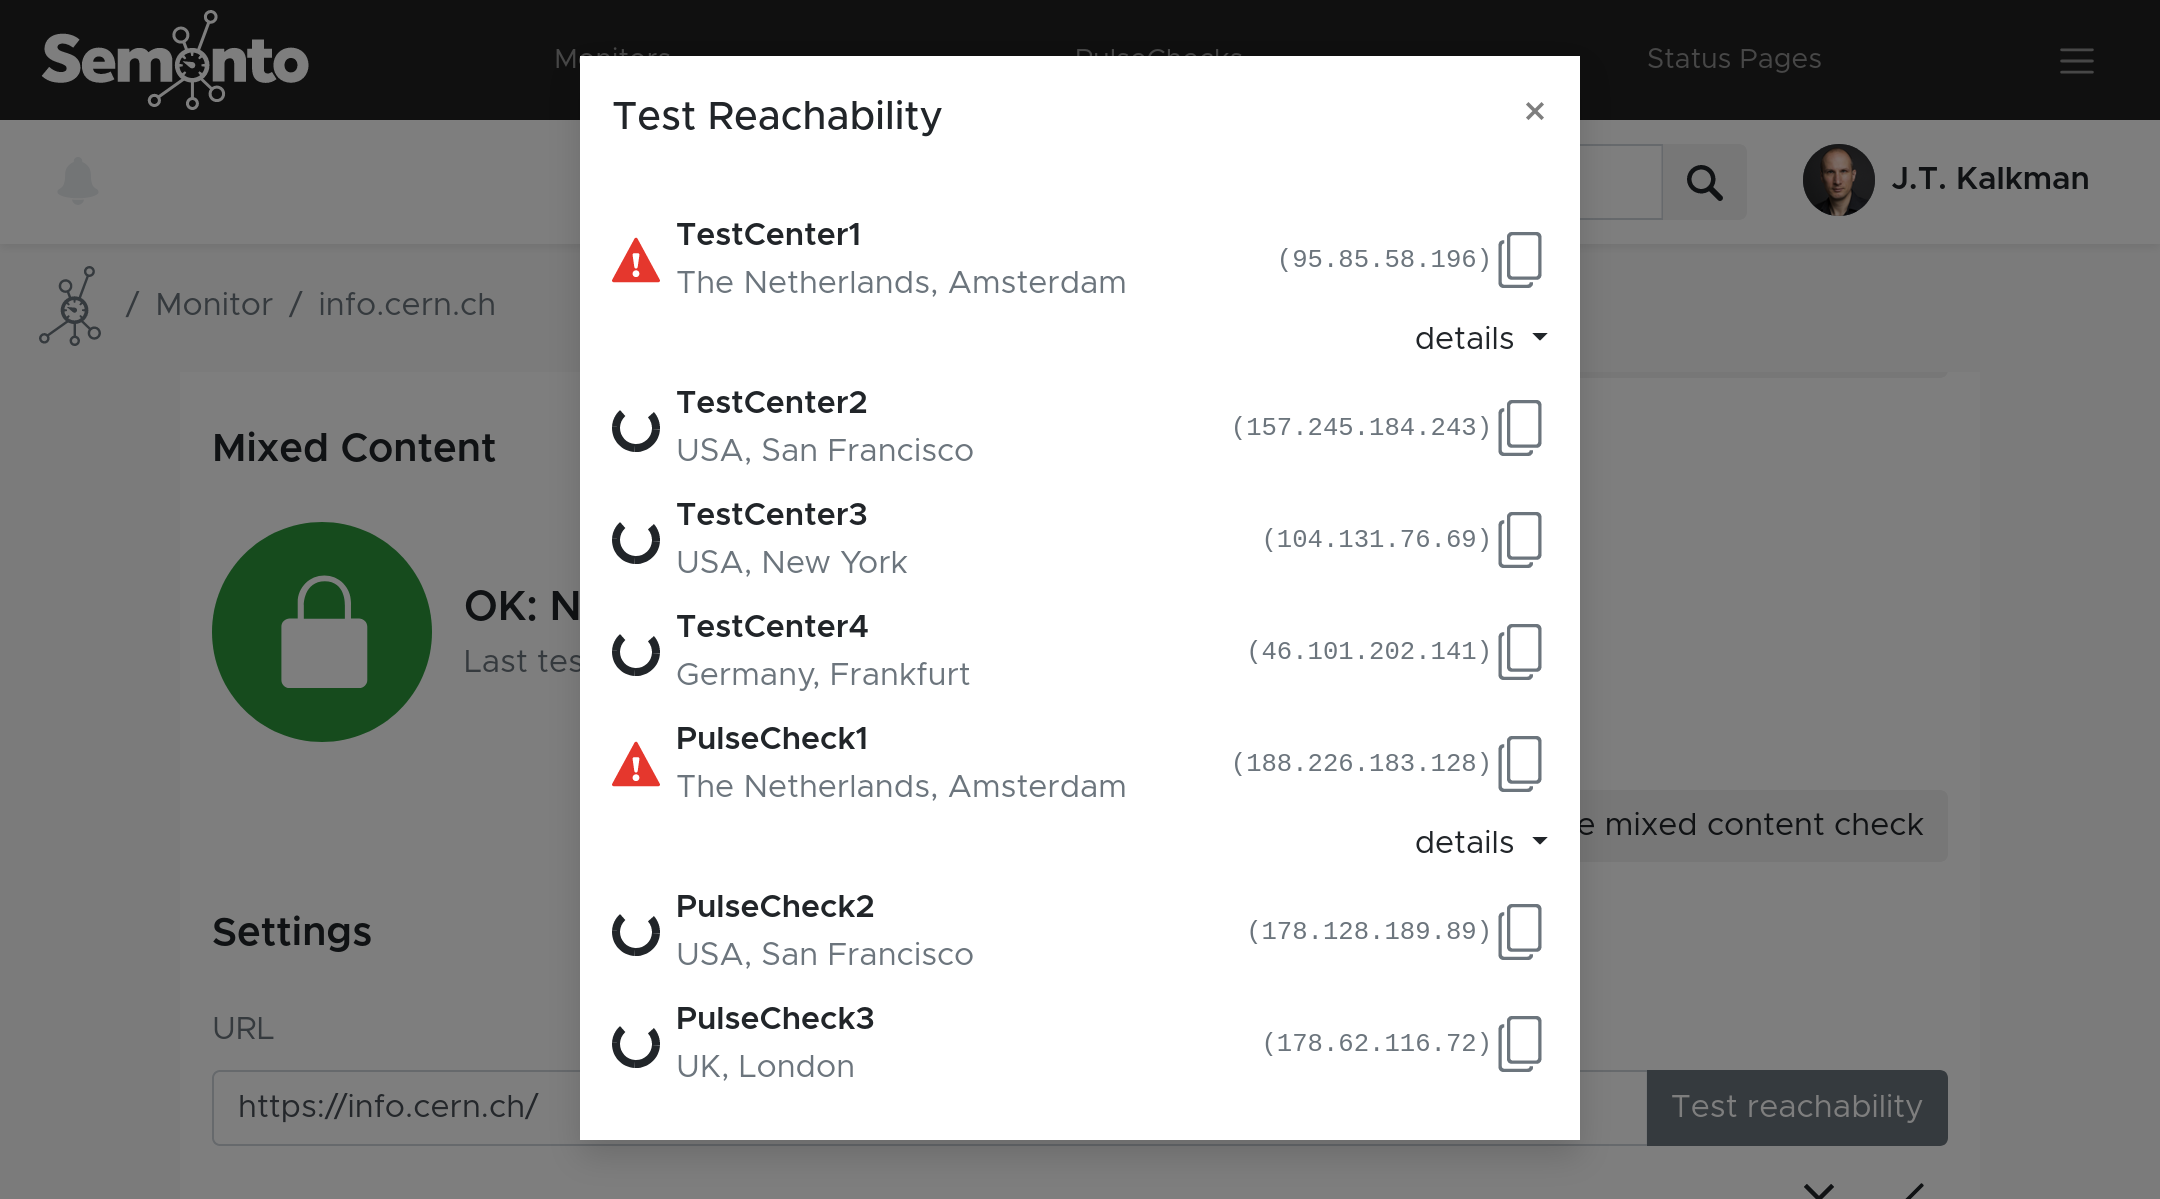Click the warning icon next to TestCenter1
The image size is (2160, 1199).
(636, 262)
